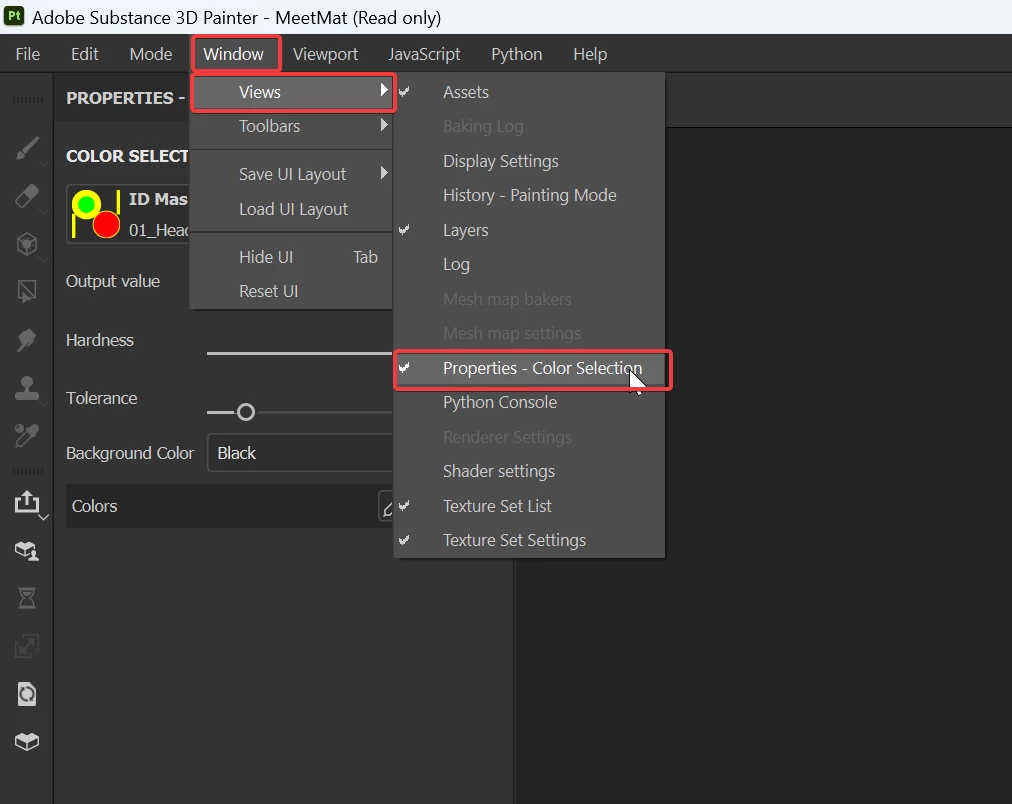The width and height of the screenshot is (1012, 804).
Task: Click the greyed overlapping-arrows icon
Action: point(26,646)
